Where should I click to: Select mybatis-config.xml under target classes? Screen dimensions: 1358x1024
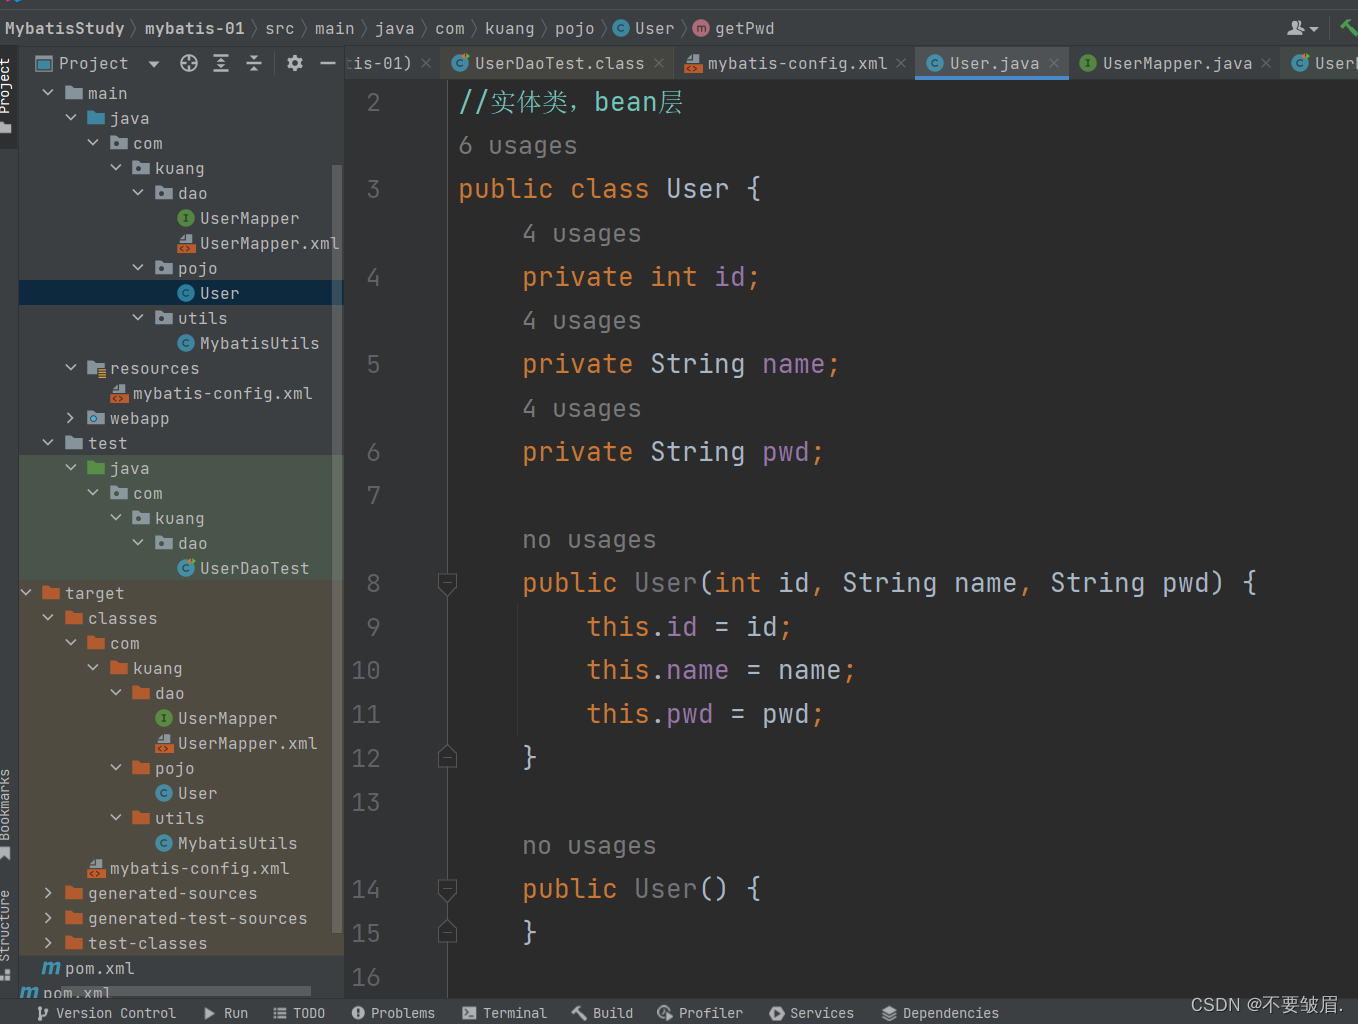(x=188, y=868)
